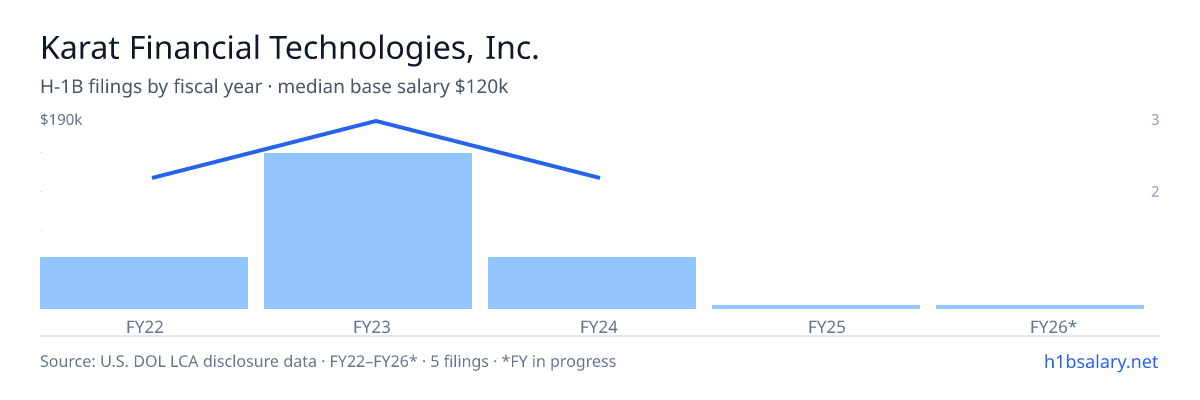1200x400 pixels.
Task: Click the right axis value 3
Action: pos(1155,120)
